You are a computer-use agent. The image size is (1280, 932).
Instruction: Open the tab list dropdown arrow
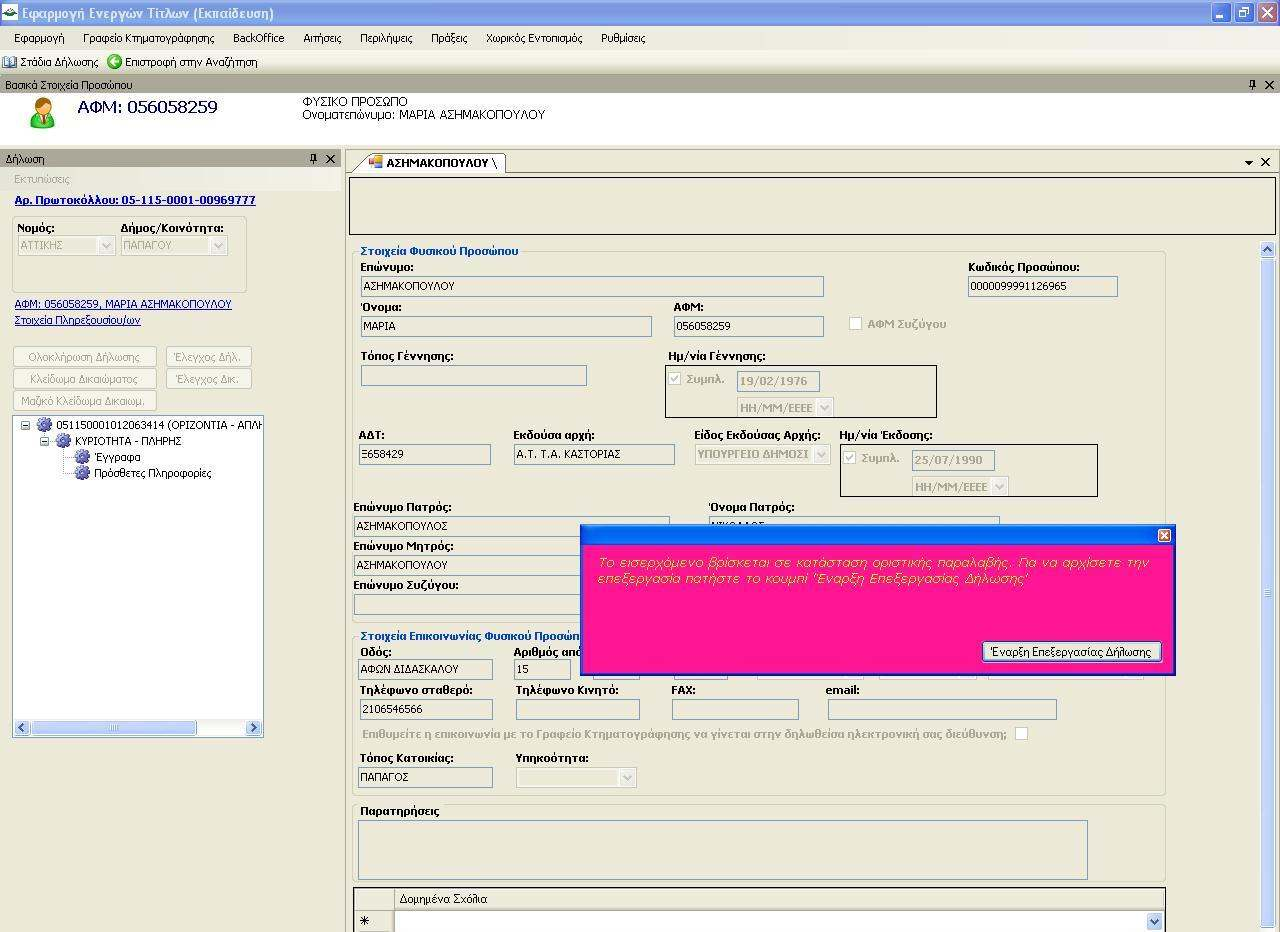tap(1249, 162)
